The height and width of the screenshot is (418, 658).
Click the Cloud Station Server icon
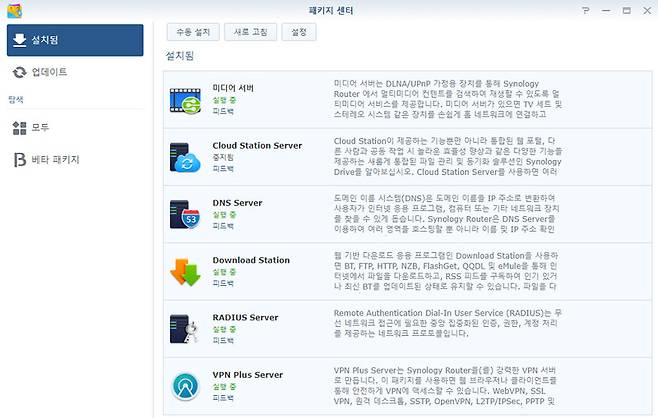pos(185,157)
